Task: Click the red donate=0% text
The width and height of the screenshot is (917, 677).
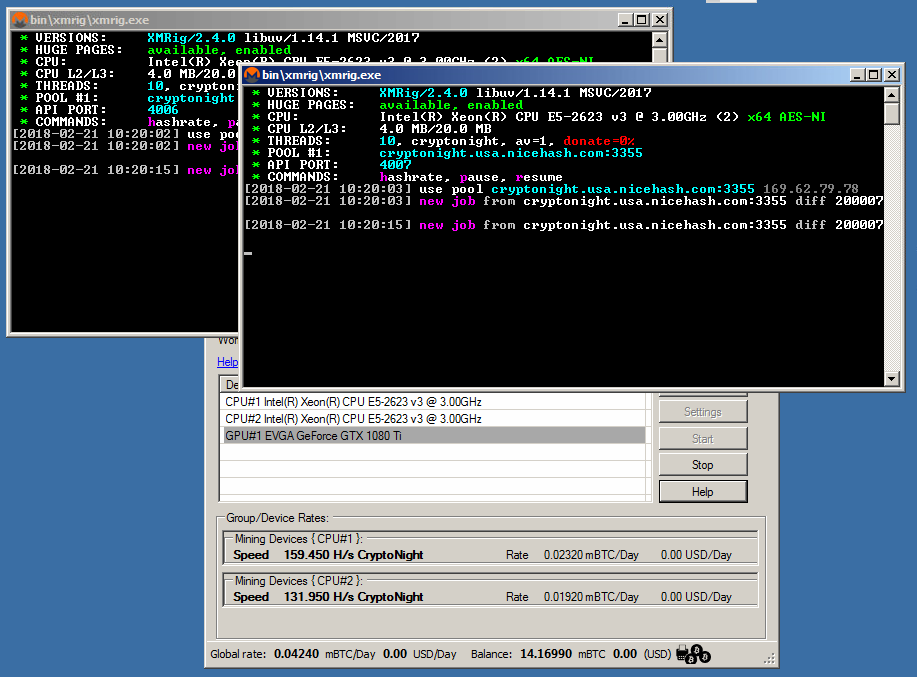Action: (x=599, y=141)
